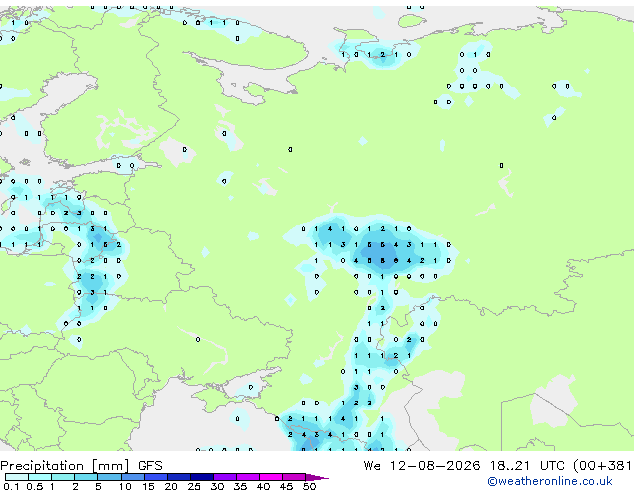The width and height of the screenshot is (634, 490).
Task: Click the legend swatch between 2 and 5
Action: point(86,477)
